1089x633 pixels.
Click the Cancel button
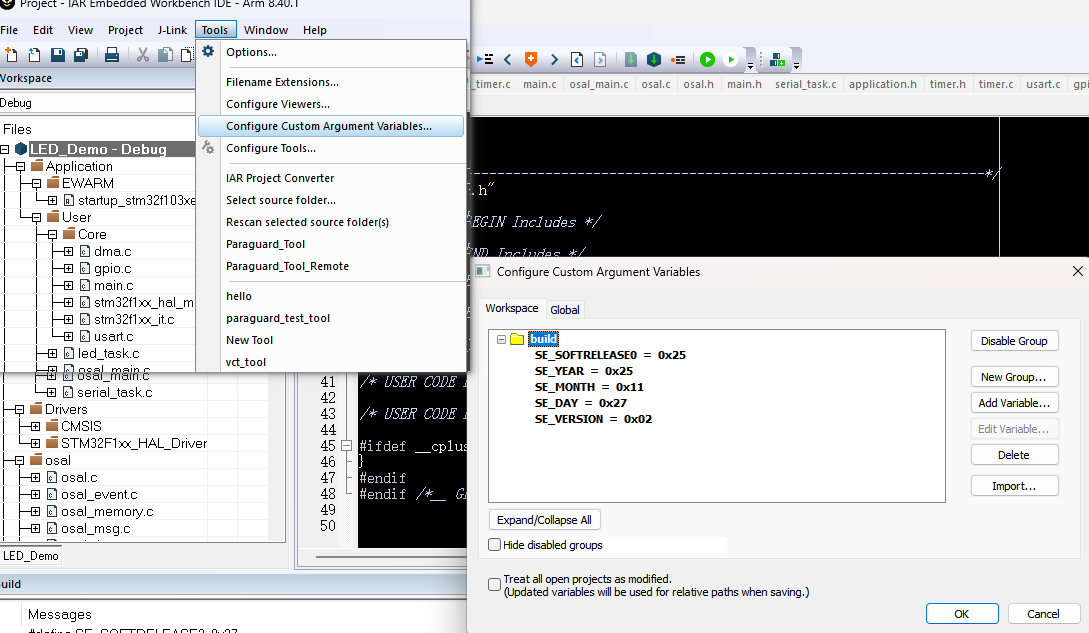(1043, 614)
